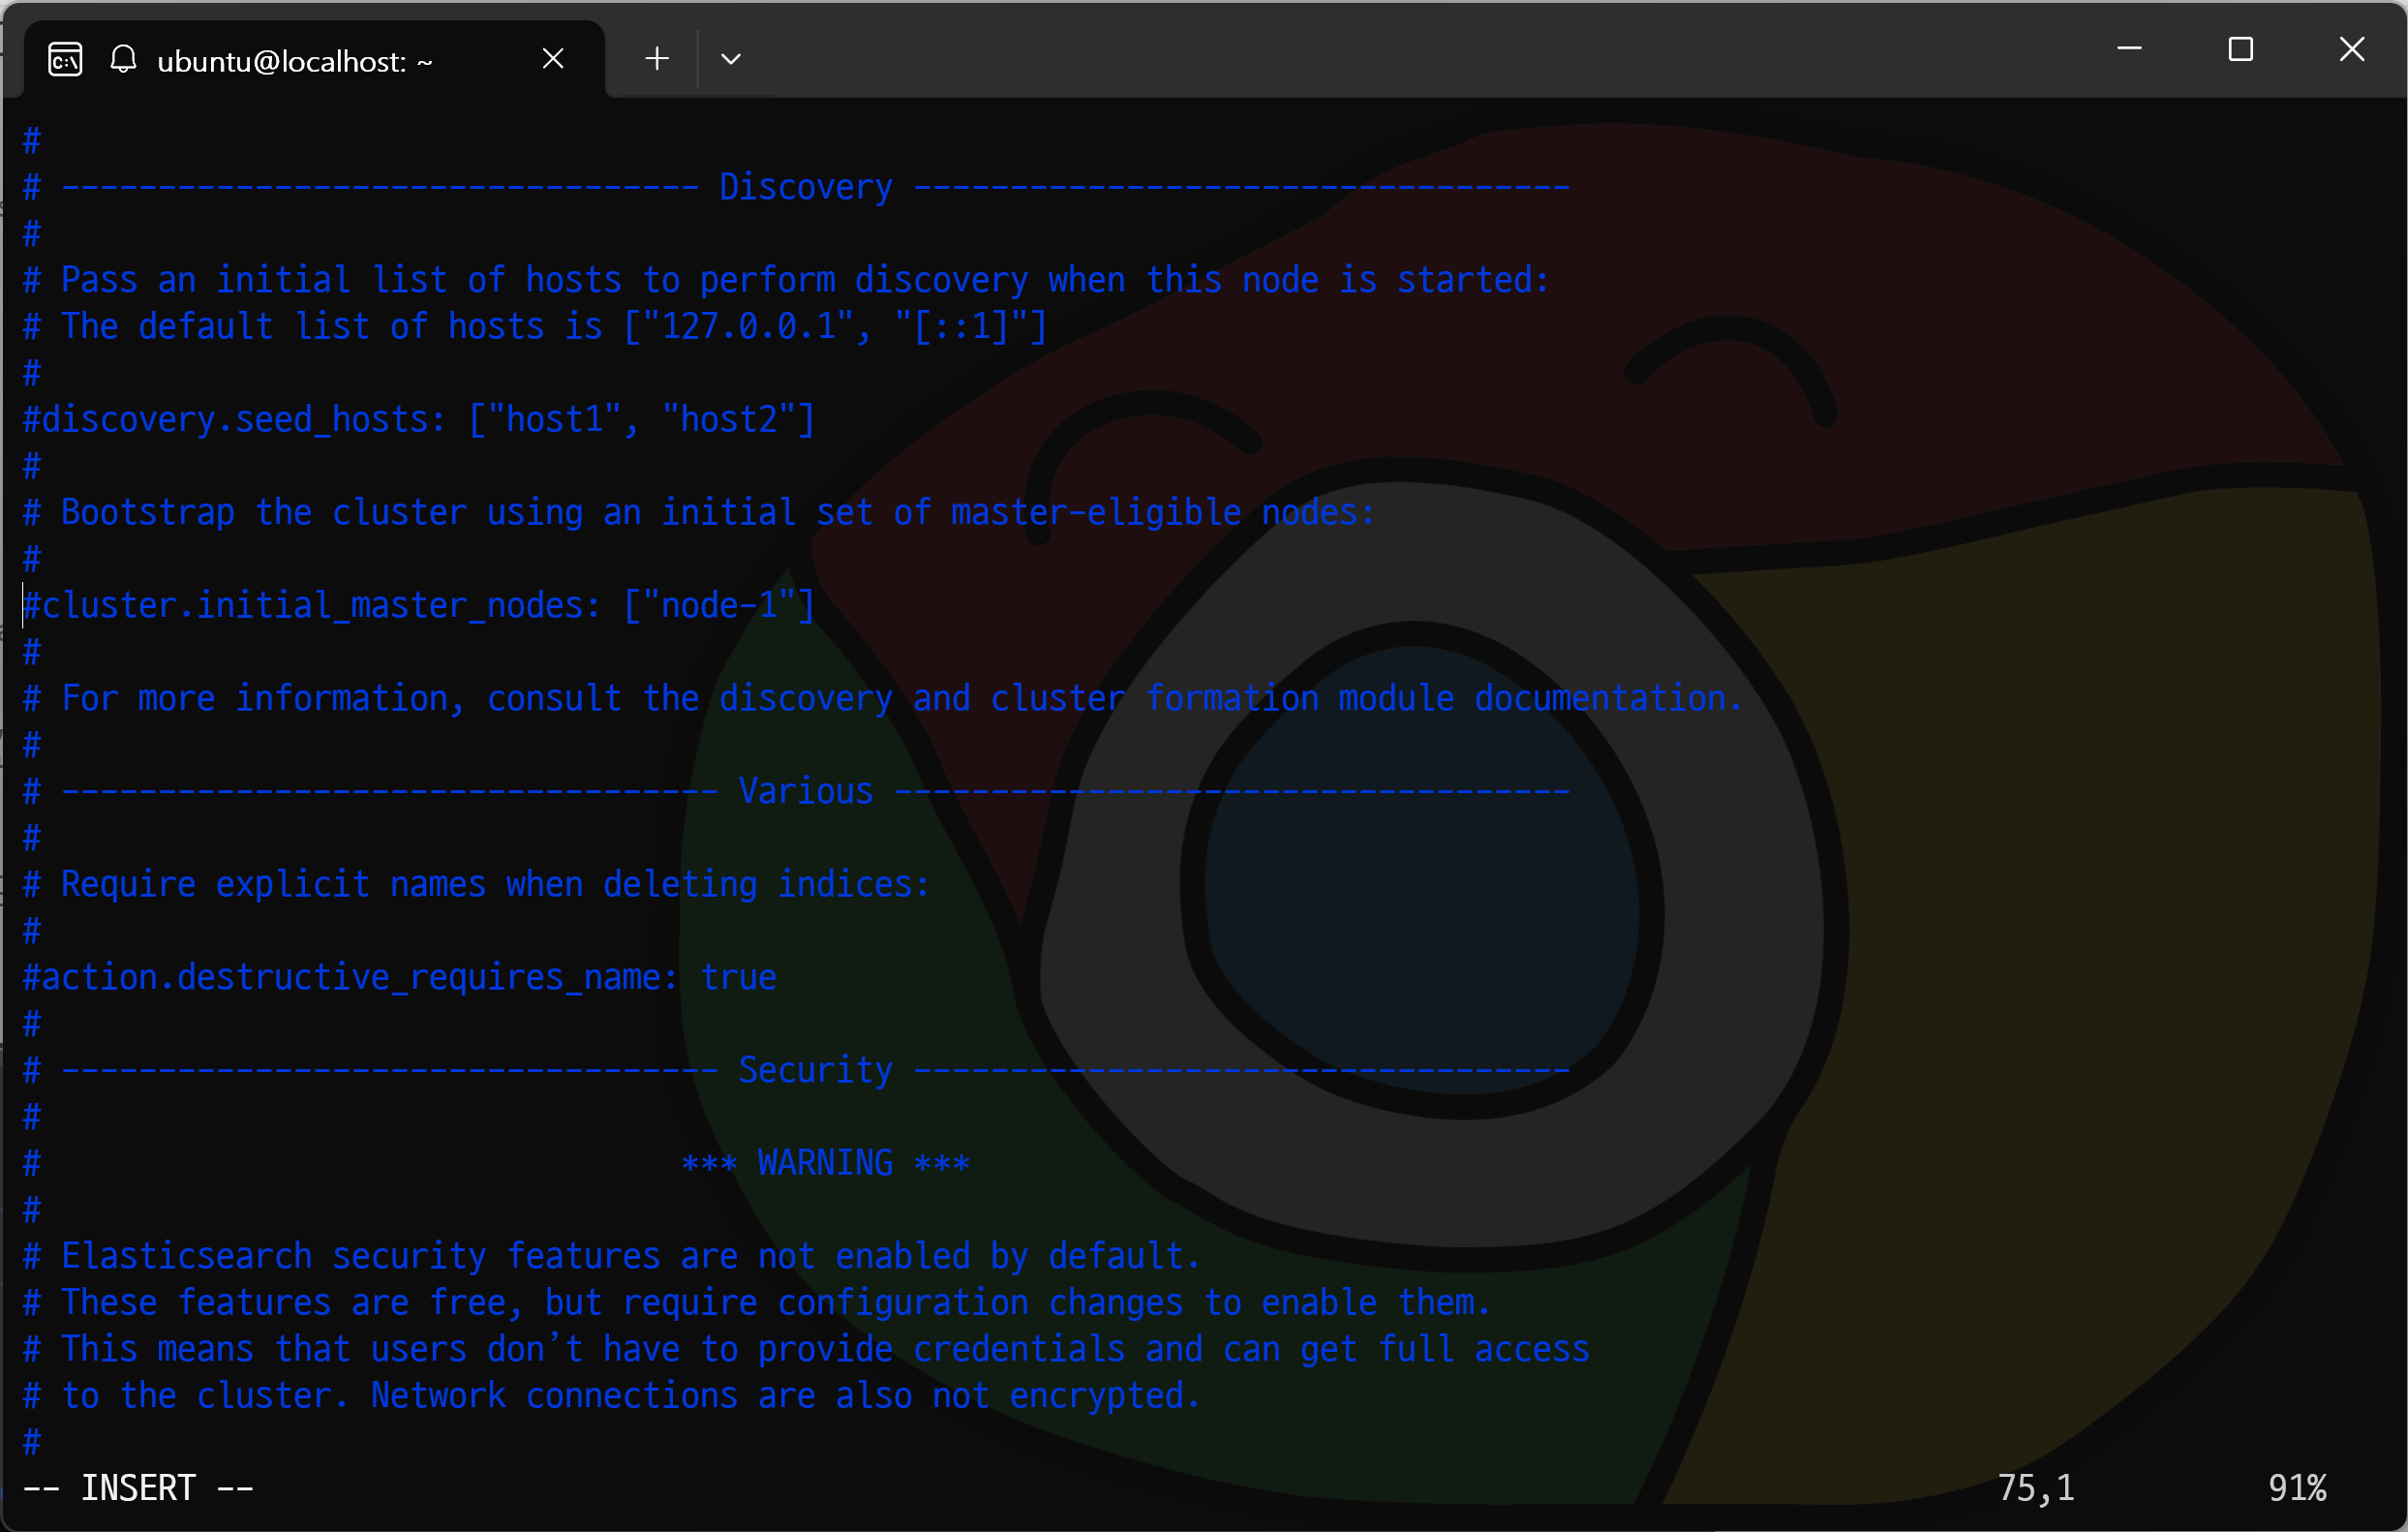Minimize the terminal window
Viewport: 2408px width, 1532px height.
coord(2129,48)
